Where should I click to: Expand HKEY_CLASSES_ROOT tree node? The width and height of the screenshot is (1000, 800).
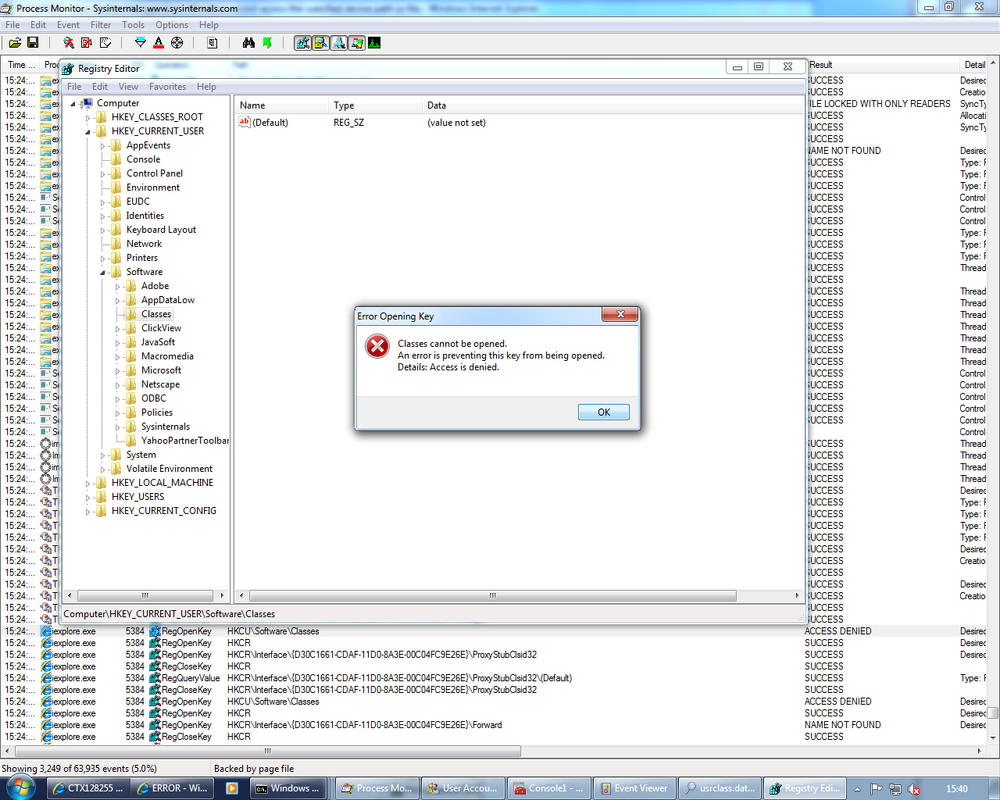pyautogui.click(x=88, y=117)
